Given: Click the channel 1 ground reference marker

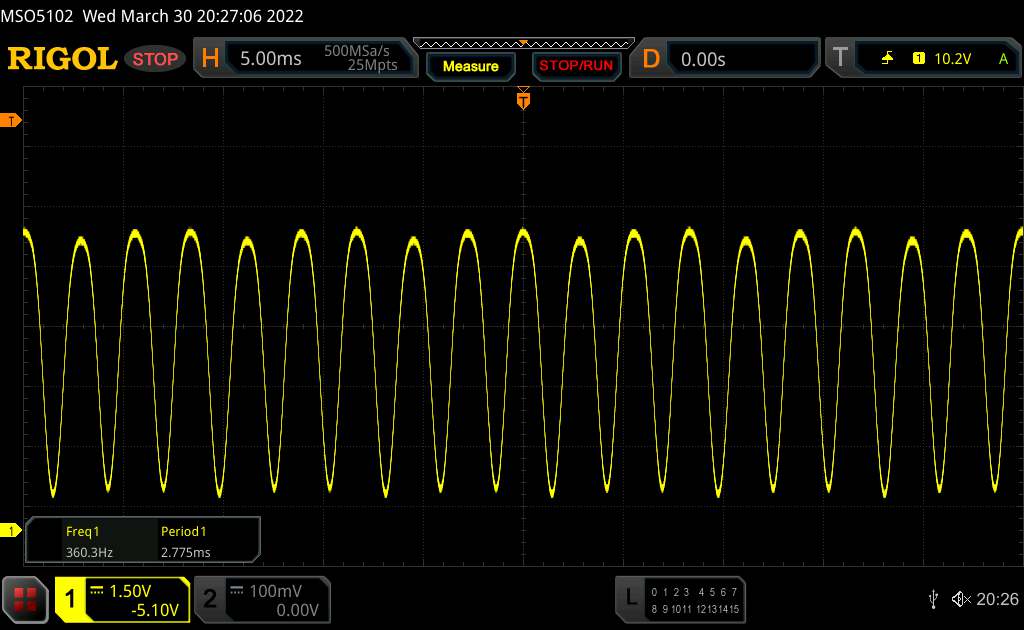Looking at the screenshot, I should point(12,530).
